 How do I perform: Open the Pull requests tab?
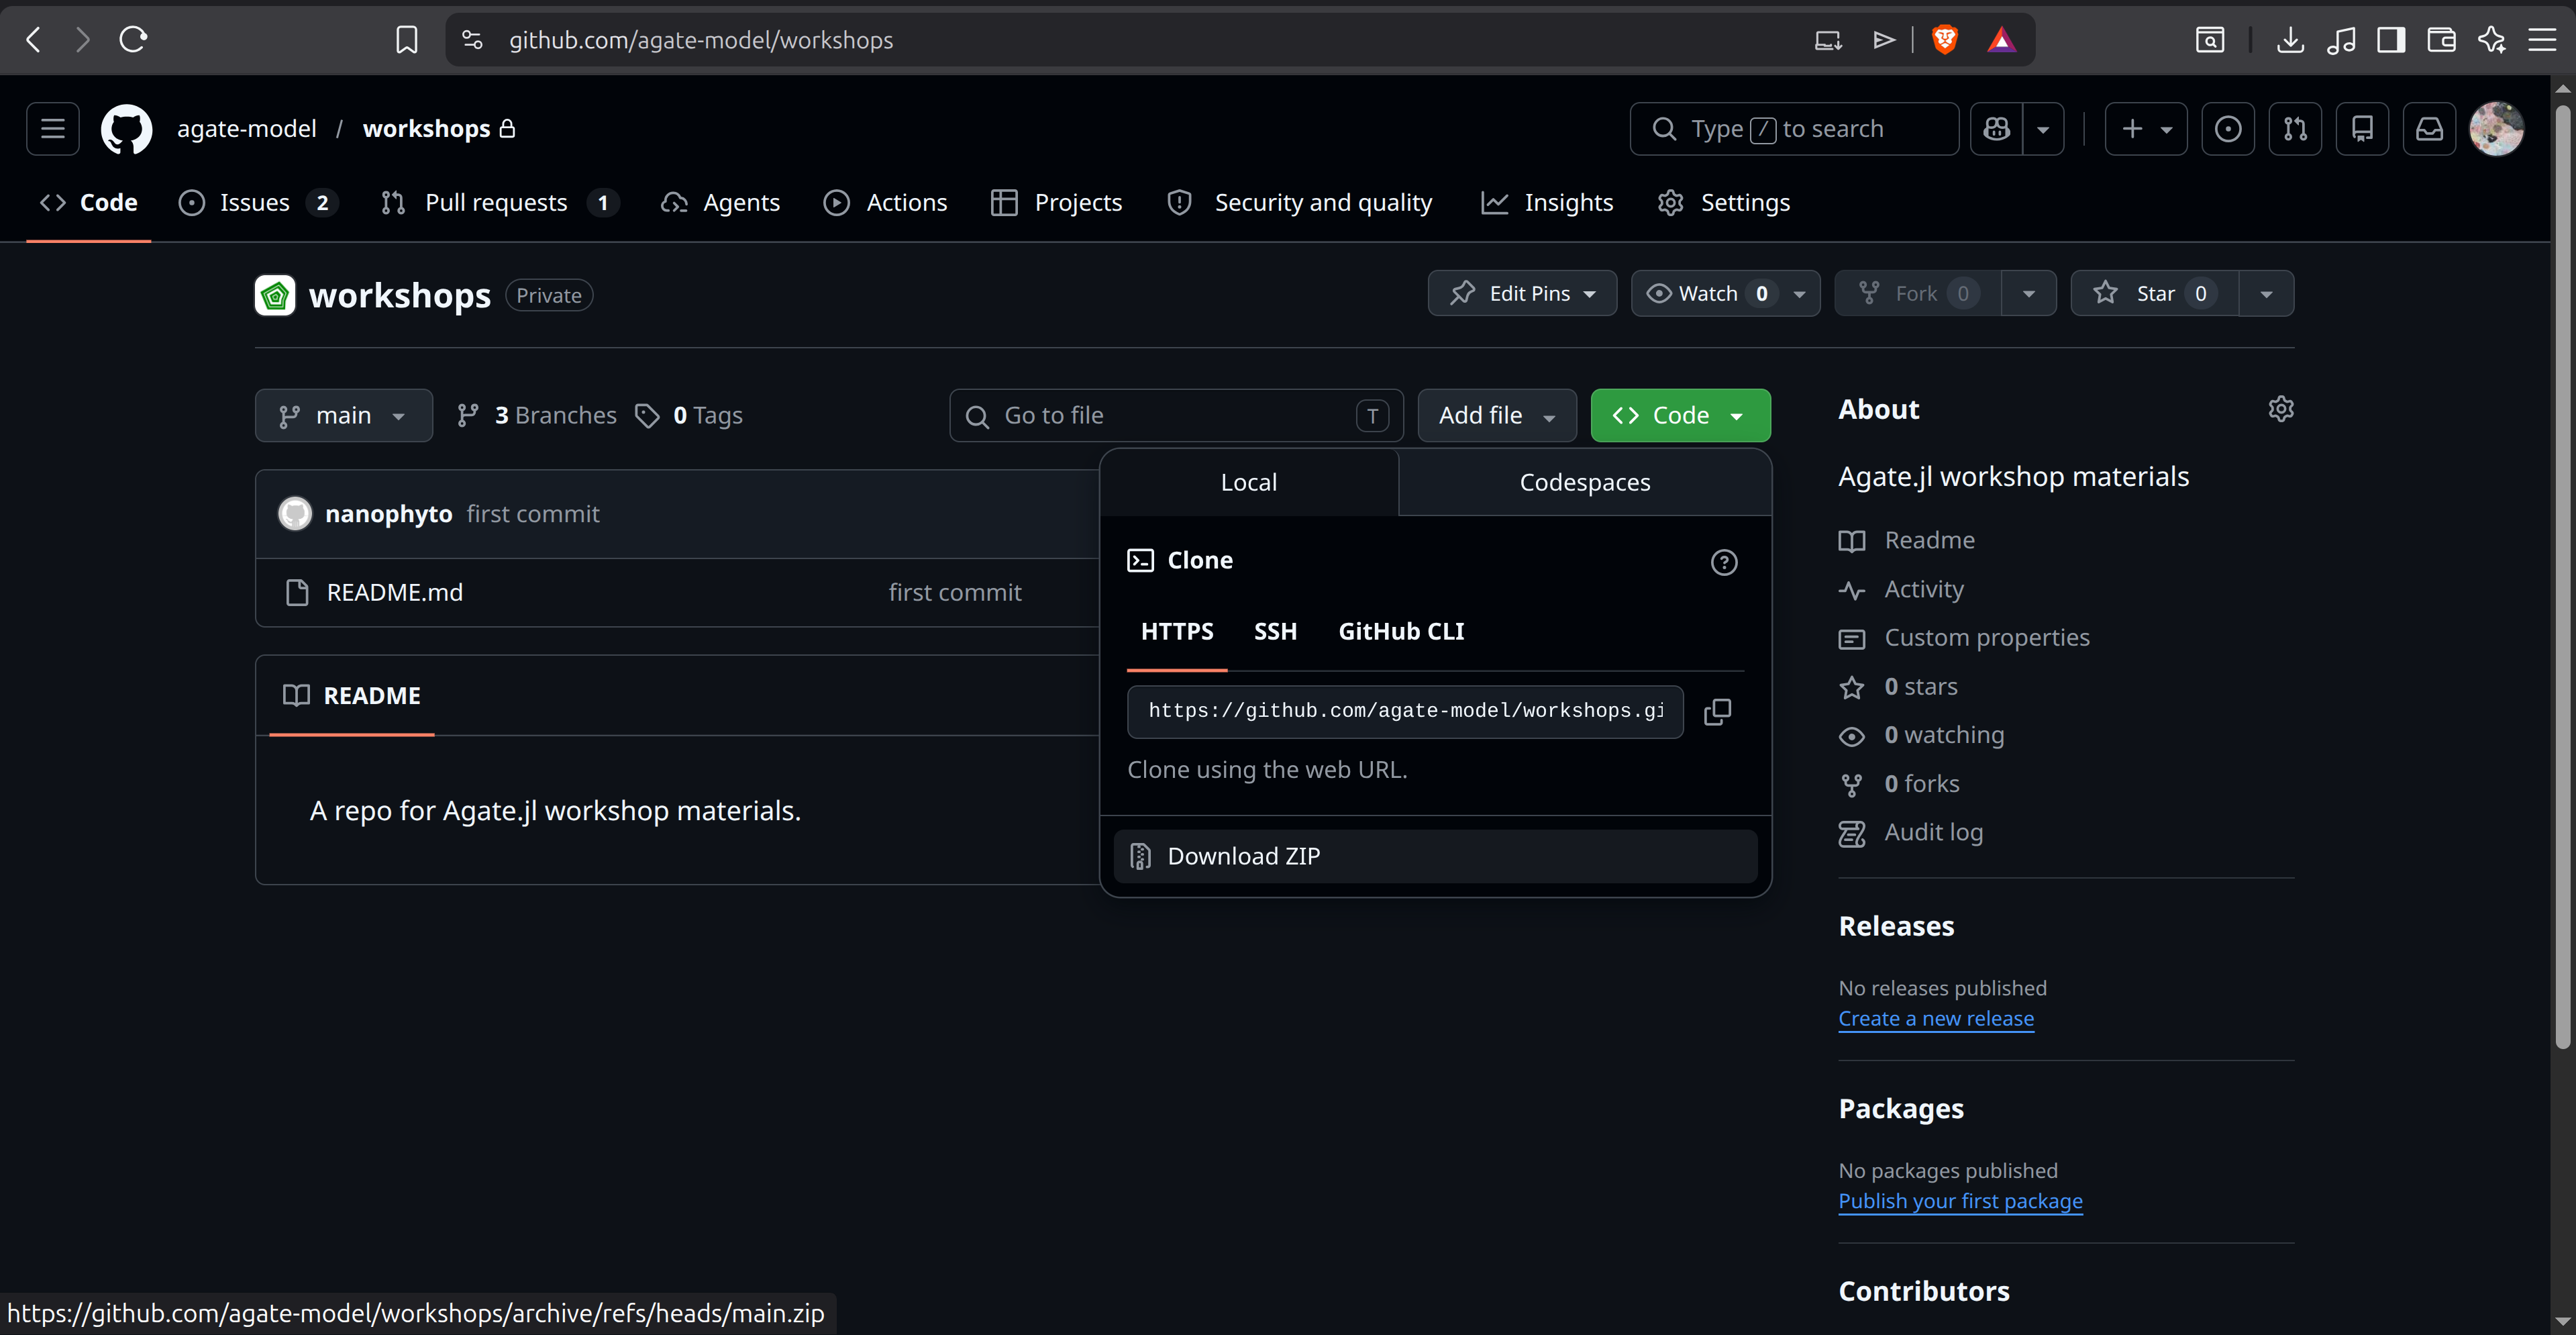pyautogui.click(x=500, y=203)
